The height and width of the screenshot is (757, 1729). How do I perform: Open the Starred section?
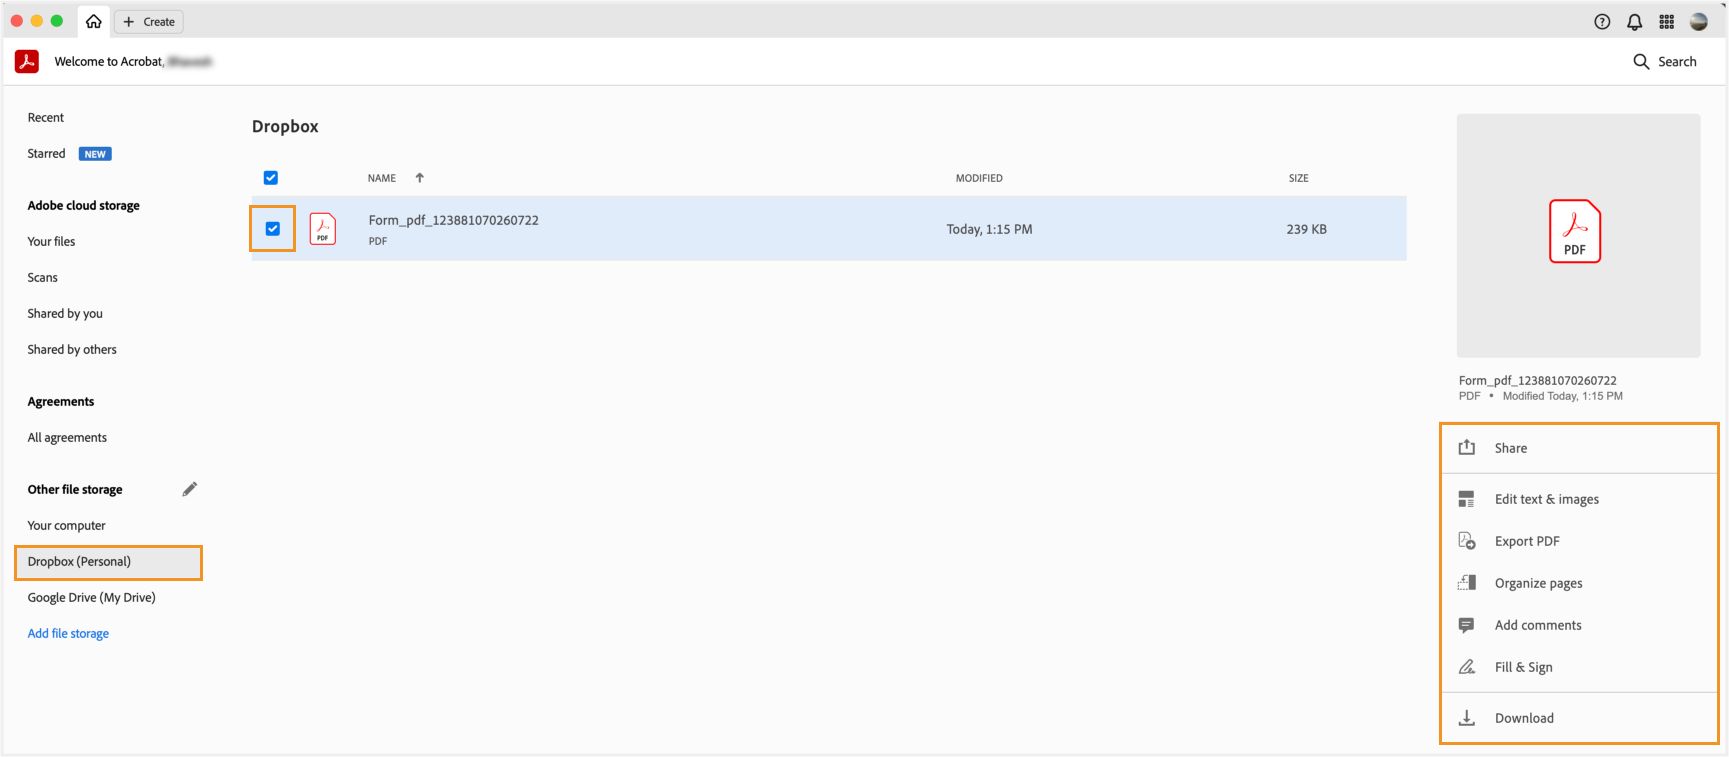[46, 153]
